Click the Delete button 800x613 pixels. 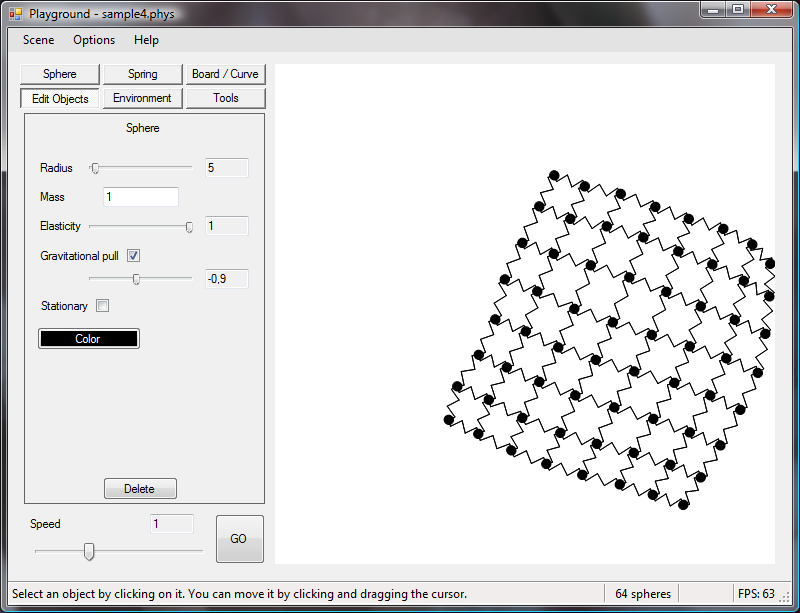(140, 488)
